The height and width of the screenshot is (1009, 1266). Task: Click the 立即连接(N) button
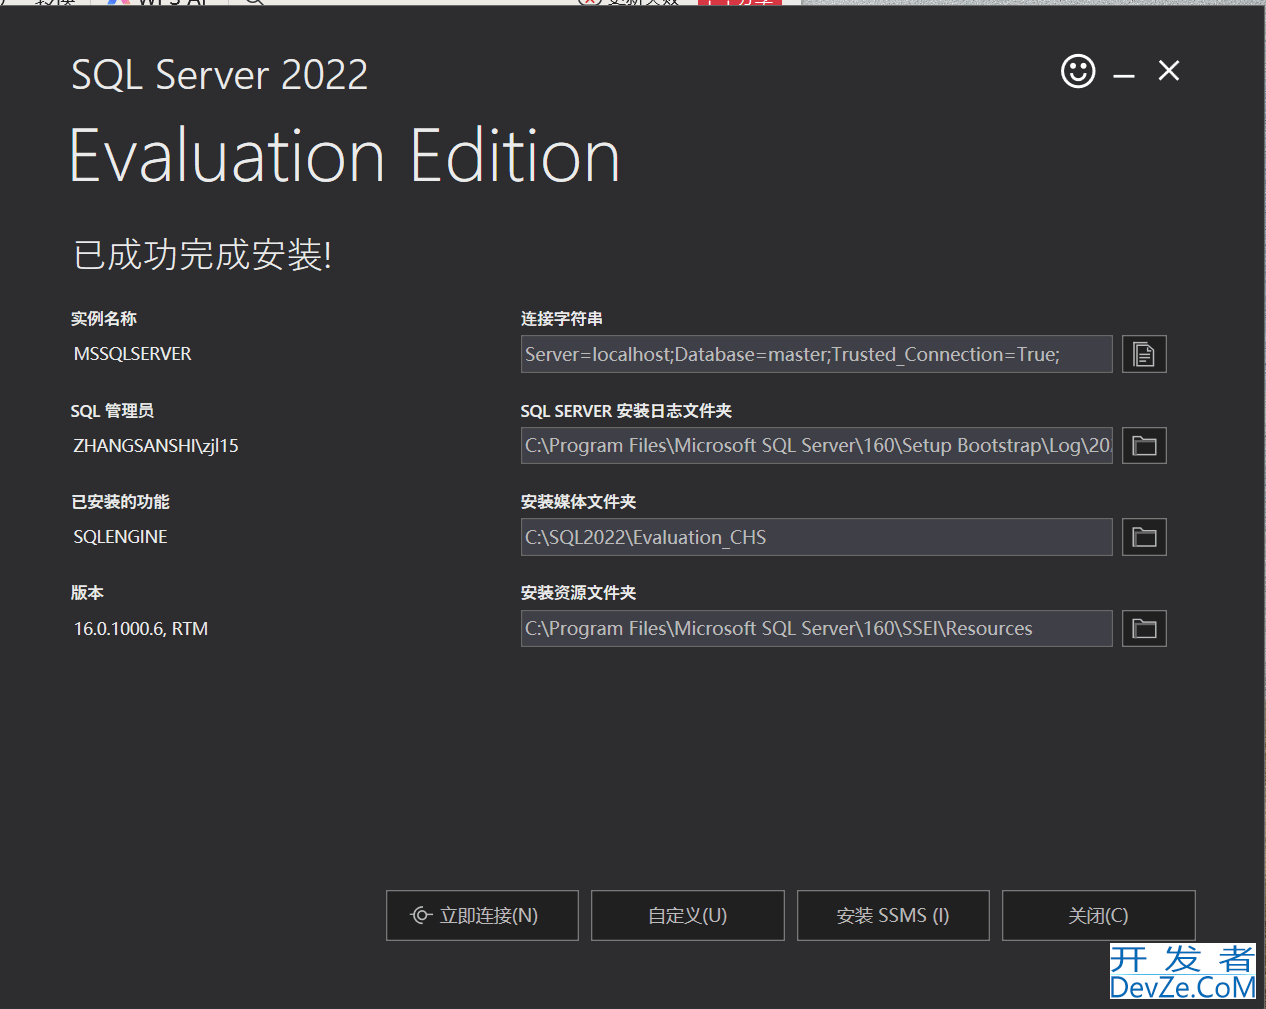pyautogui.click(x=482, y=915)
